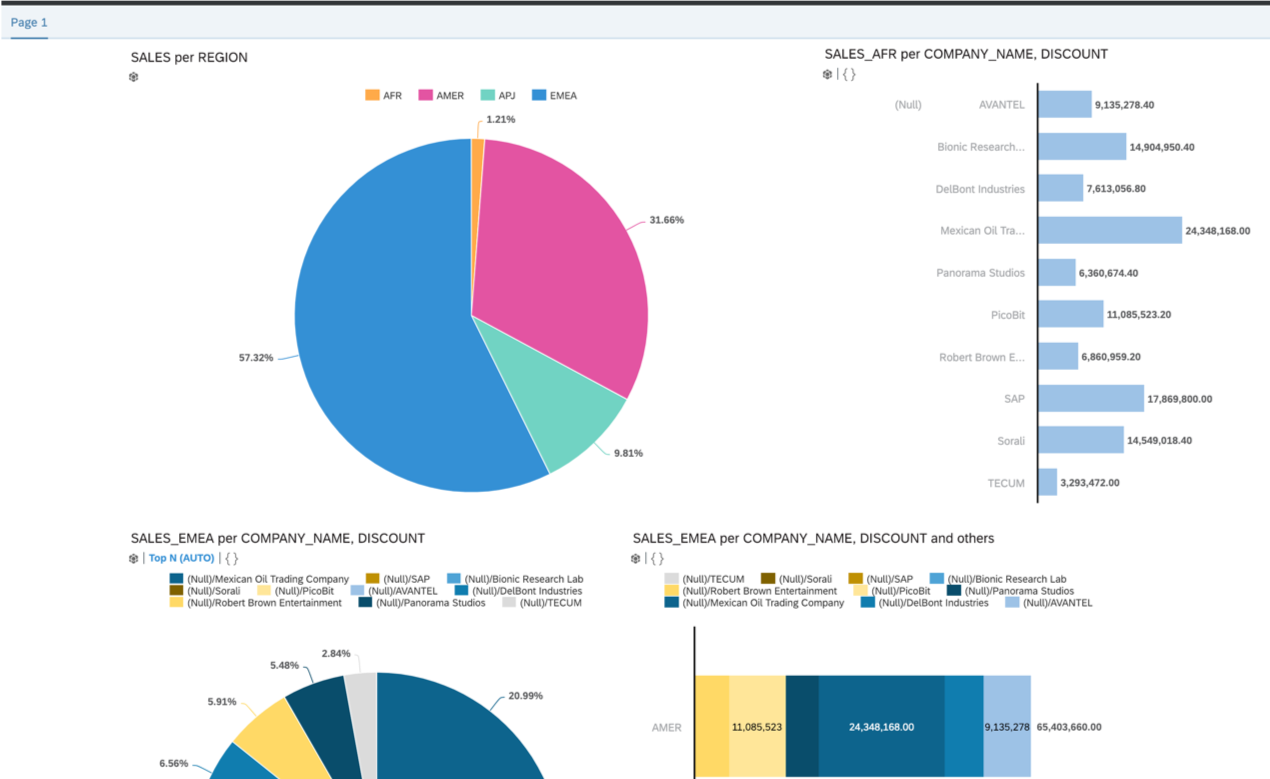This screenshot has width=1270, height=779.
Task: Select (Null)/Panorama Studios in pie chart legend
Action: click(422, 603)
